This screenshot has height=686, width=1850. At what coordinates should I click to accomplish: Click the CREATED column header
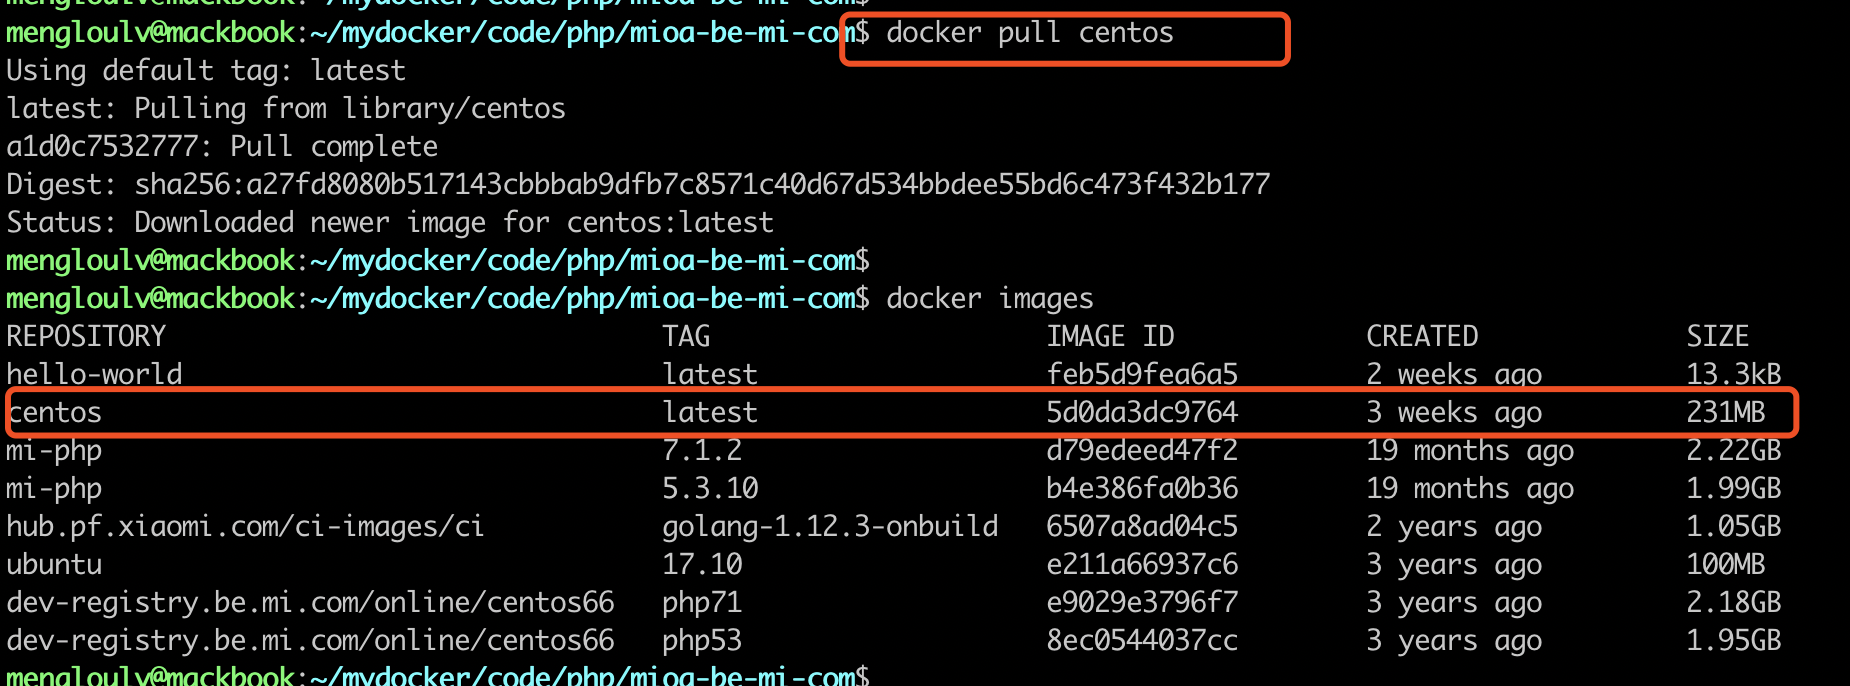click(x=1422, y=337)
